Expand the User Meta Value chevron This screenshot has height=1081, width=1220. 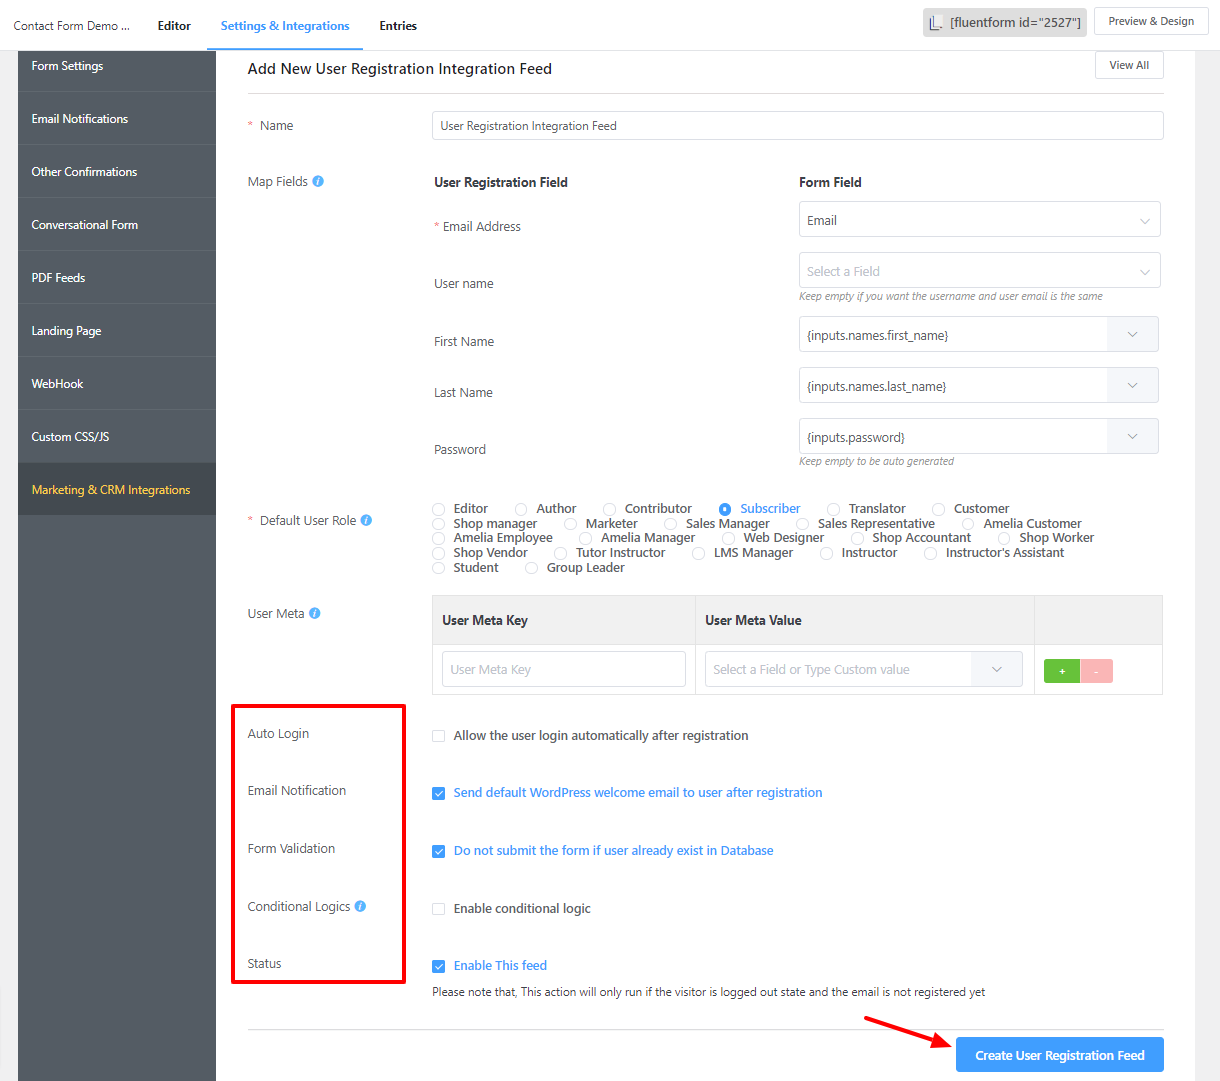tap(997, 670)
